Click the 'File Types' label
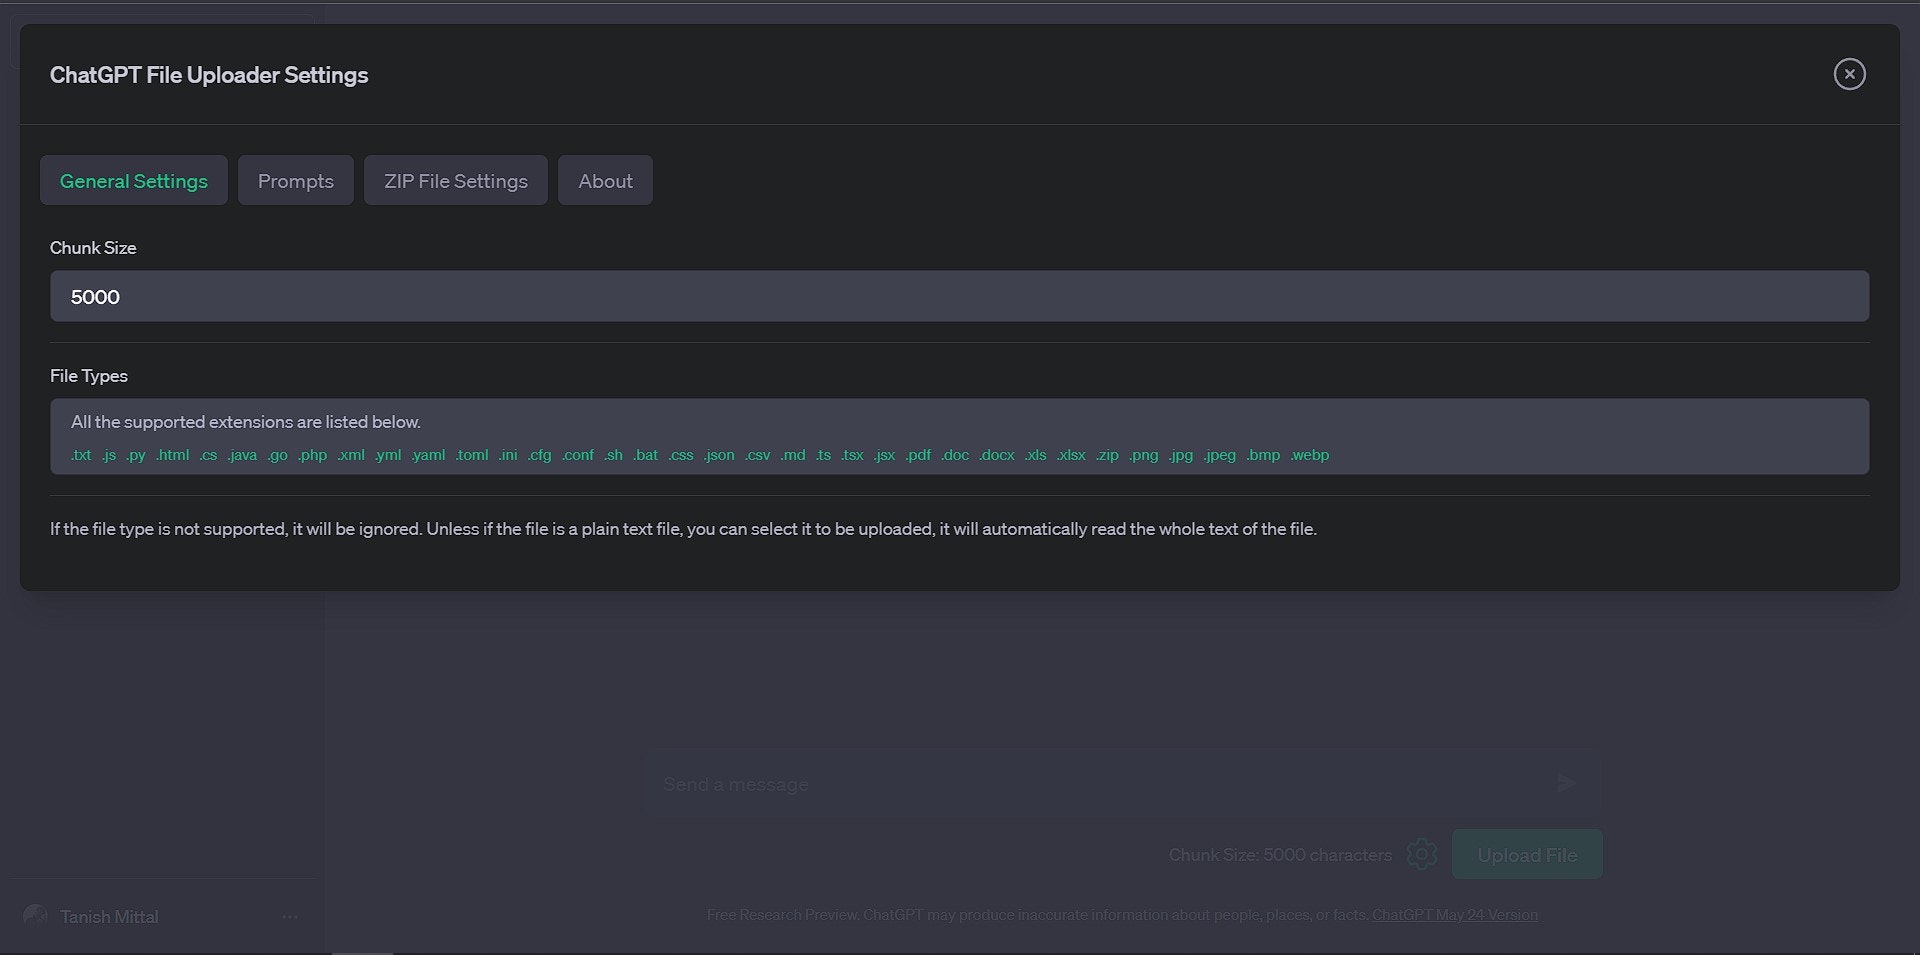The height and width of the screenshot is (955, 1920). click(89, 375)
